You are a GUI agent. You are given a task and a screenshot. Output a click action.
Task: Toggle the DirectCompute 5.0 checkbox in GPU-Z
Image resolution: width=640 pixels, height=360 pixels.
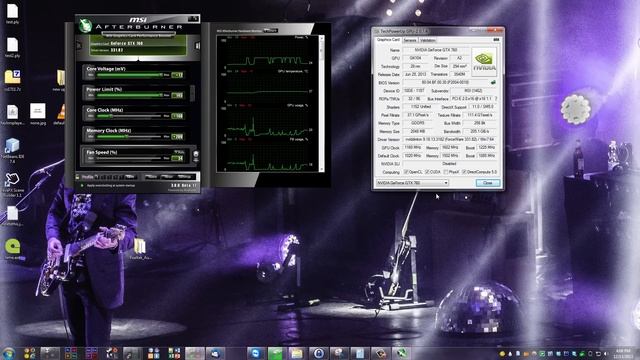pyautogui.click(x=464, y=172)
